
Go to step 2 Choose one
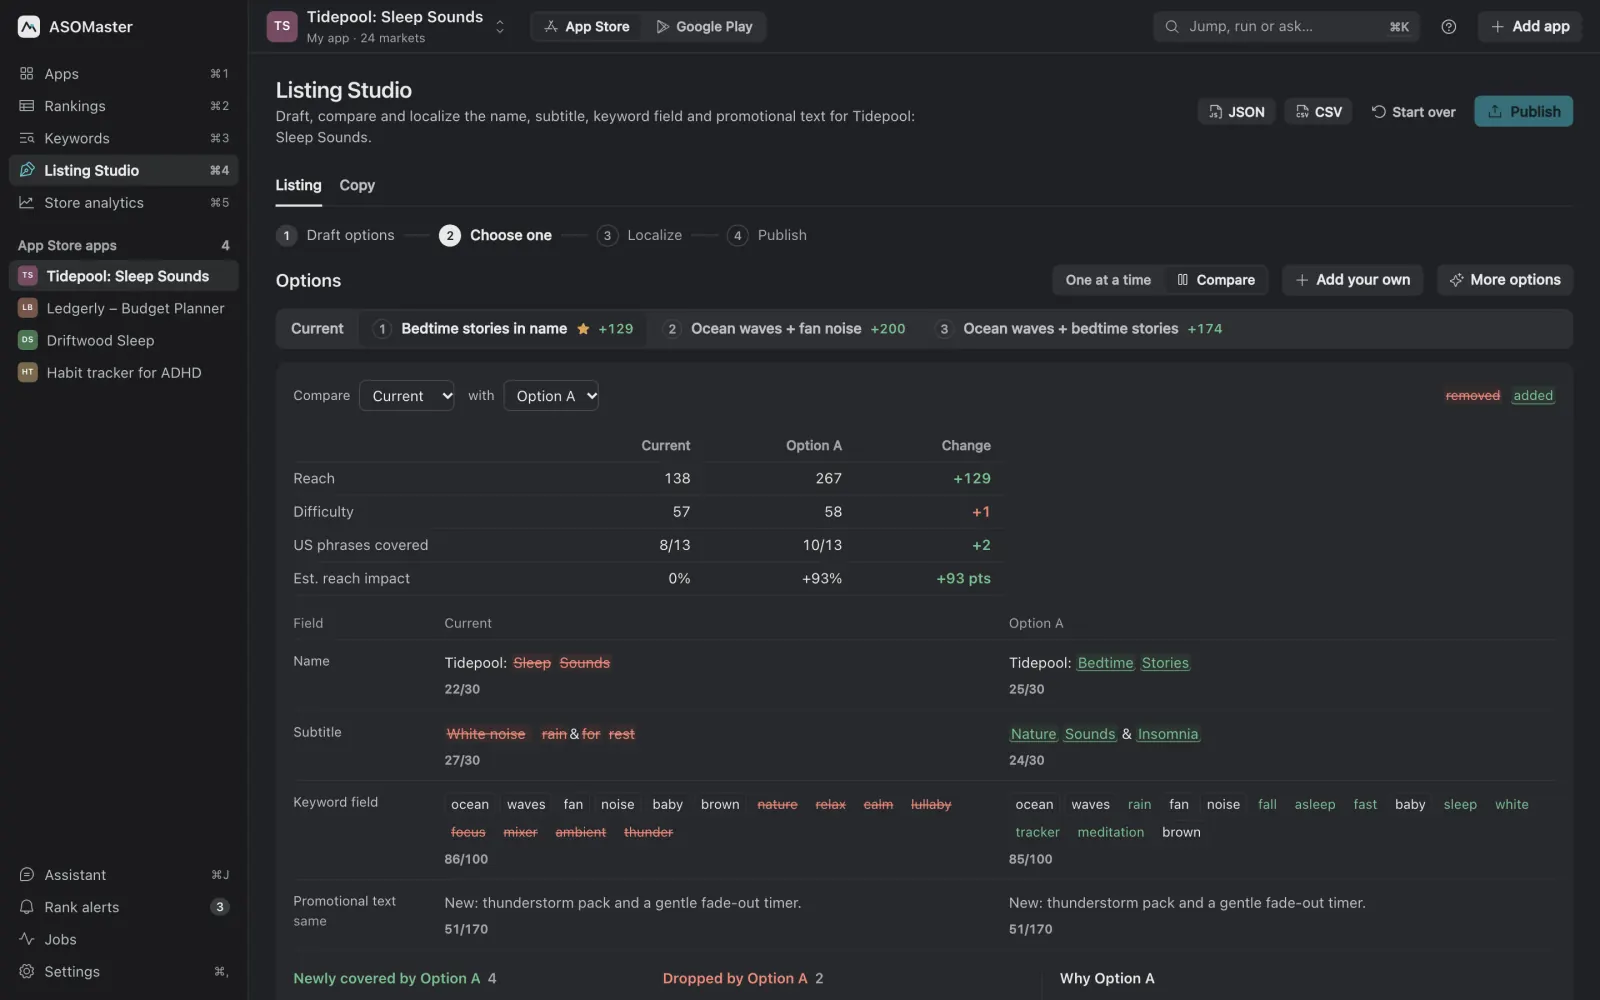click(x=495, y=236)
